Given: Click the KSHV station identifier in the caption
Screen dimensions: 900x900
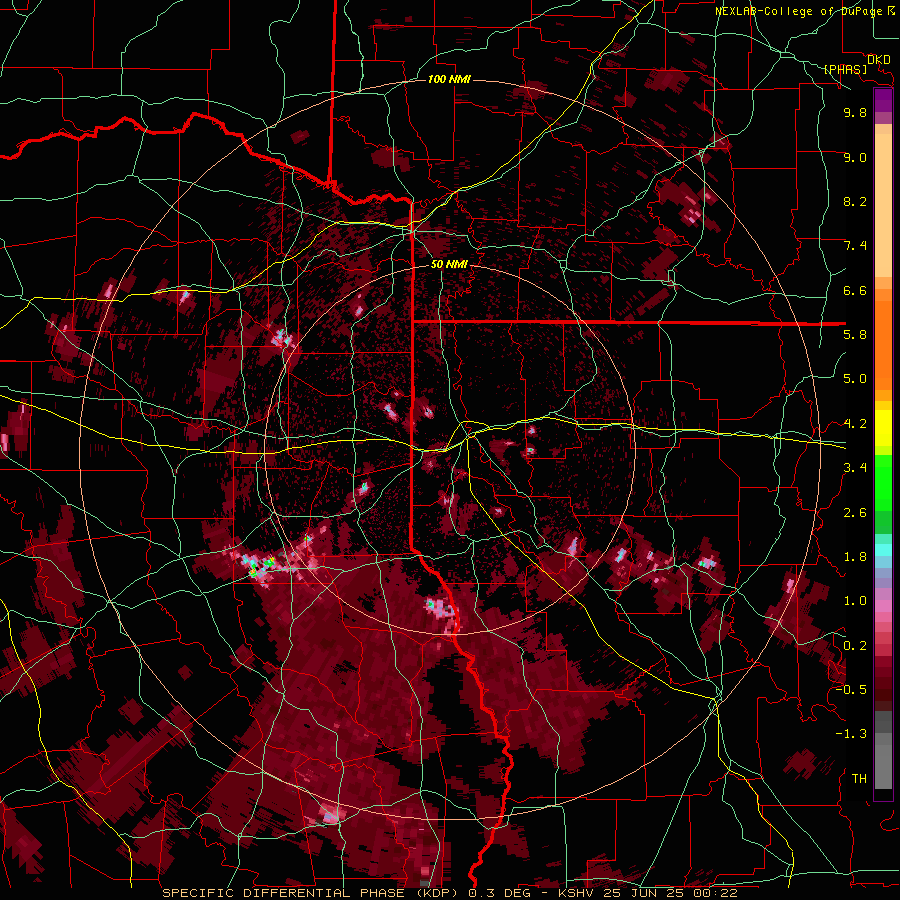Looking at the screenshot, I should pos(578,893).
